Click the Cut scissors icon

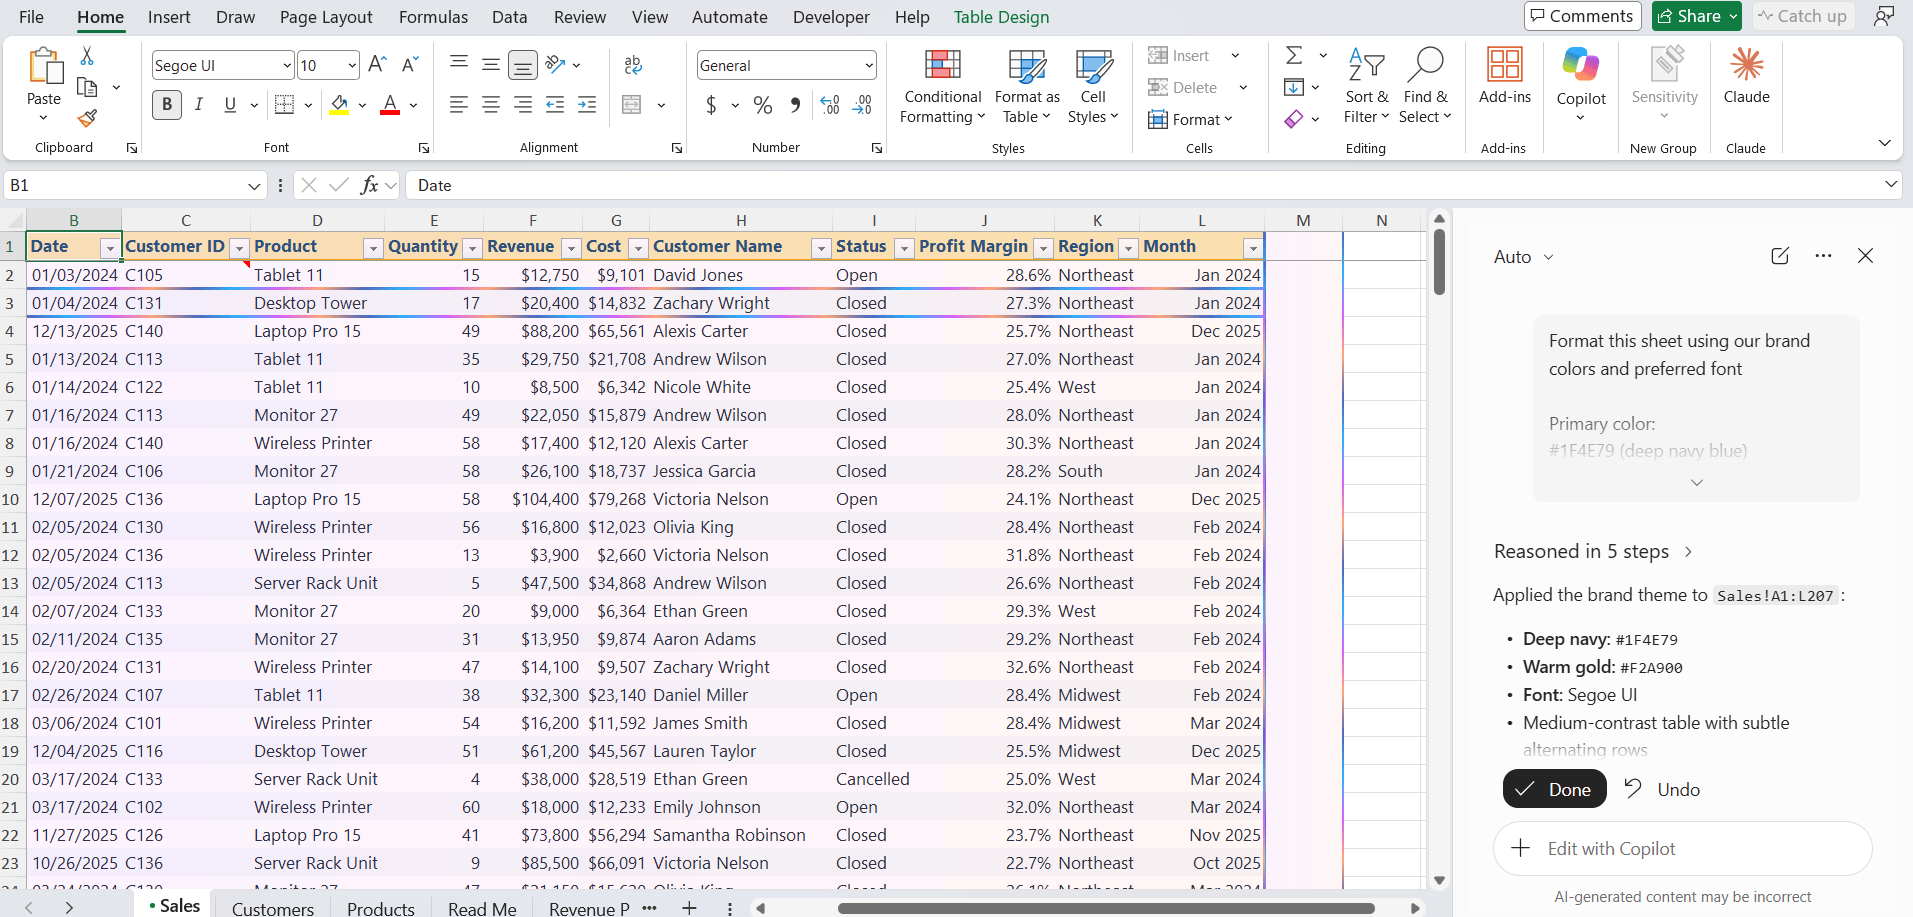(x=87, y=56)
